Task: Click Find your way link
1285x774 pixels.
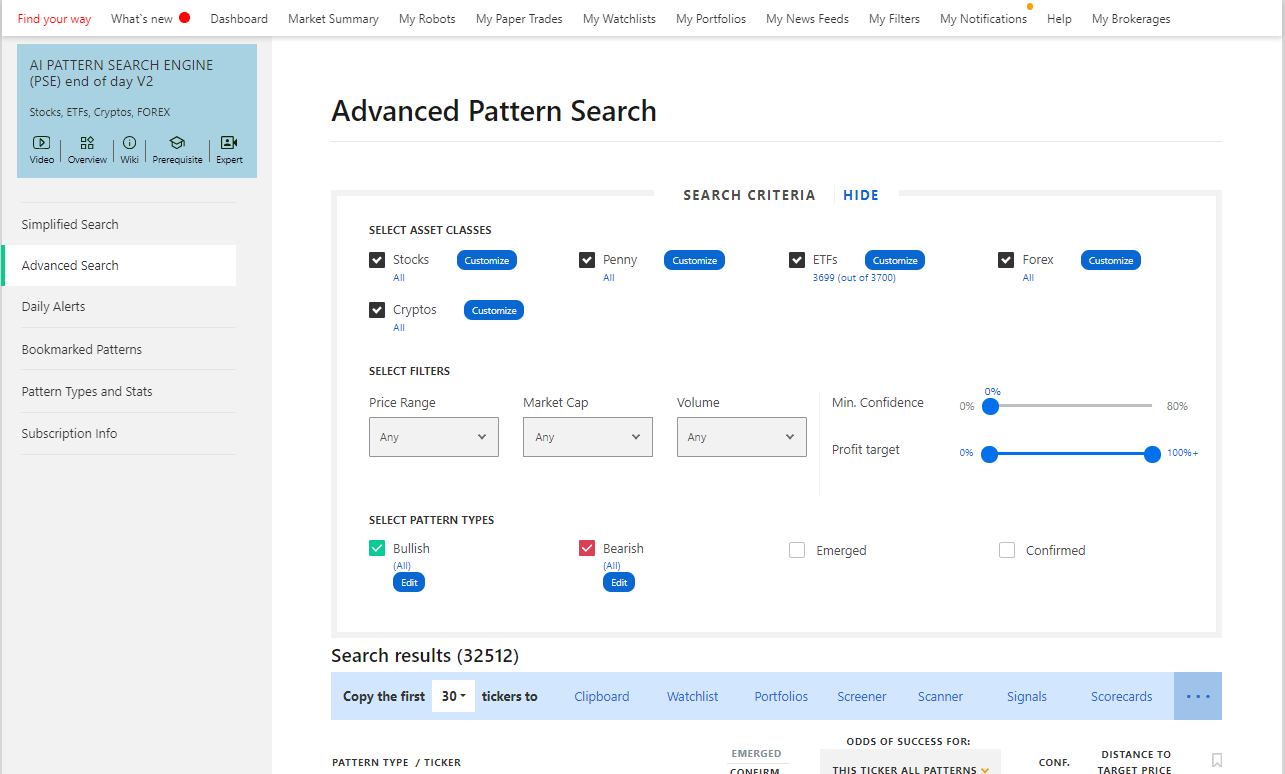Action: (x=54, y=19)
